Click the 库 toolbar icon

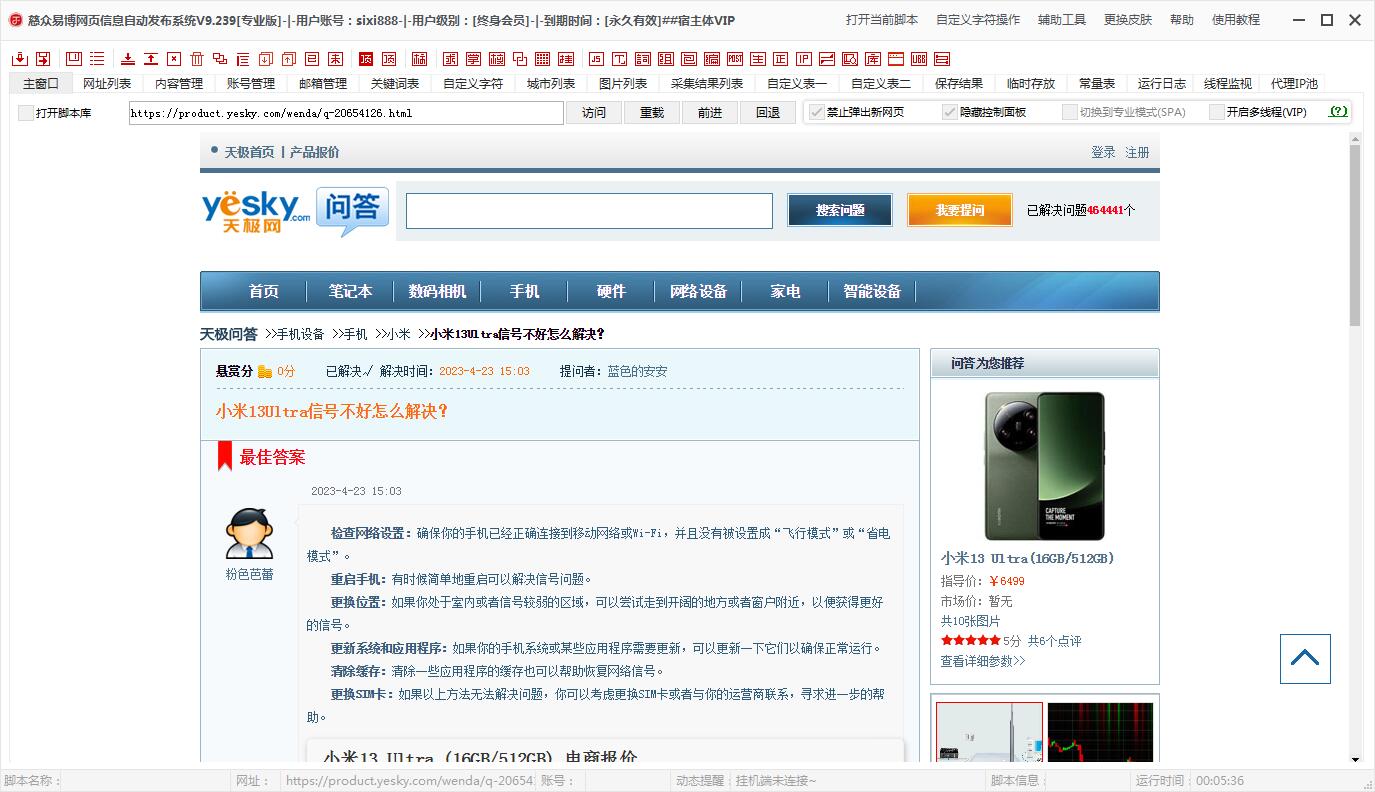click(x=873, y=59)
